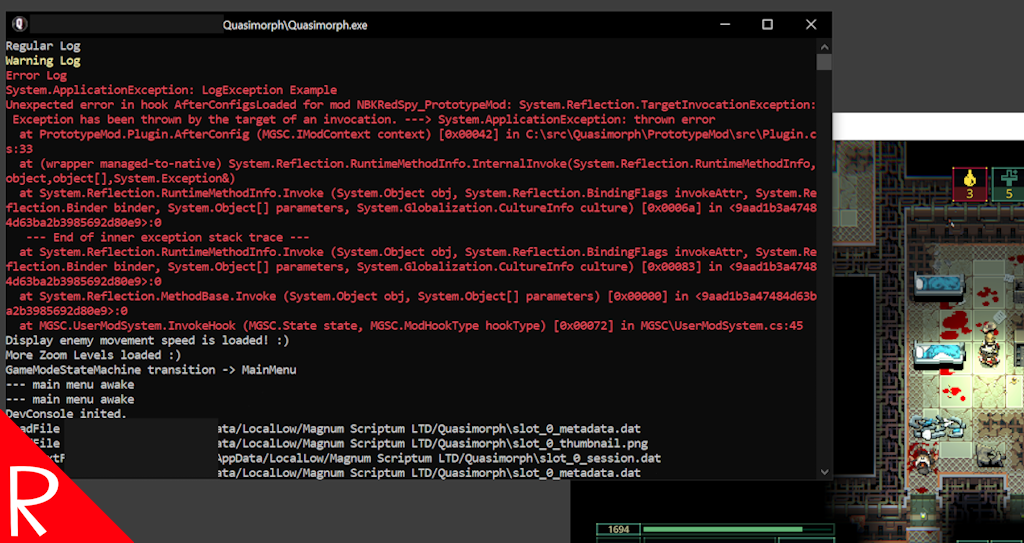Click the console scrollbar down arrow
Image resolution: width=1024 pixels, height=543 pixels.
click(x=824, y=472)
